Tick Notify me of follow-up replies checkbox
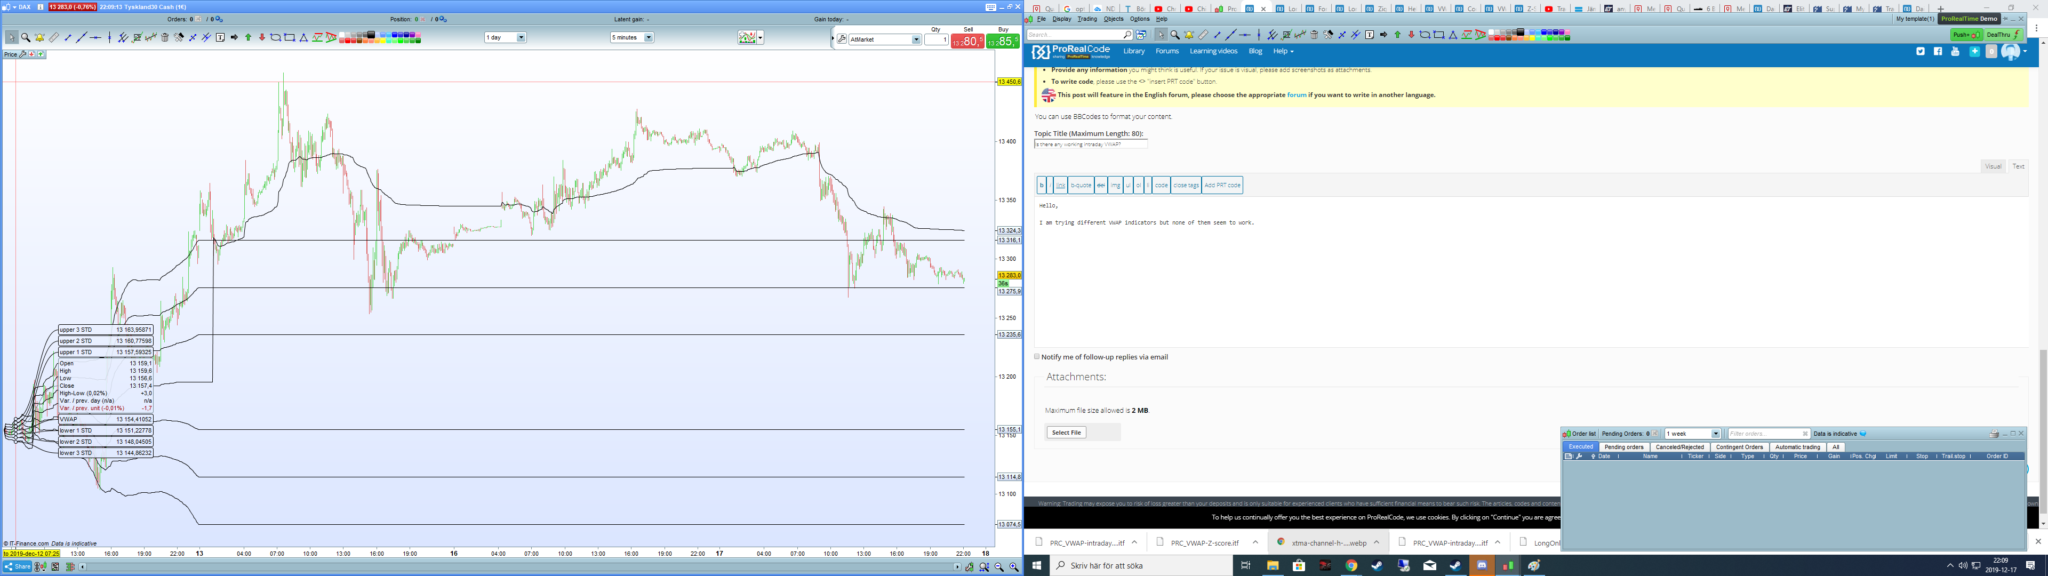The image size is (2048, 576). click(1037, 356)
